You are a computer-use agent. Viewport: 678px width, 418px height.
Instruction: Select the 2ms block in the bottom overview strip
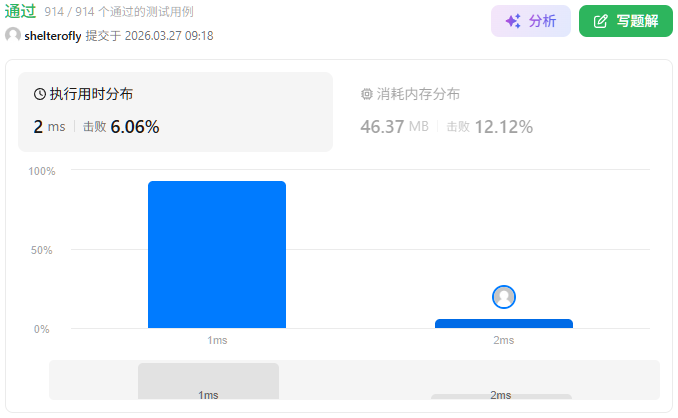(501, 396)
